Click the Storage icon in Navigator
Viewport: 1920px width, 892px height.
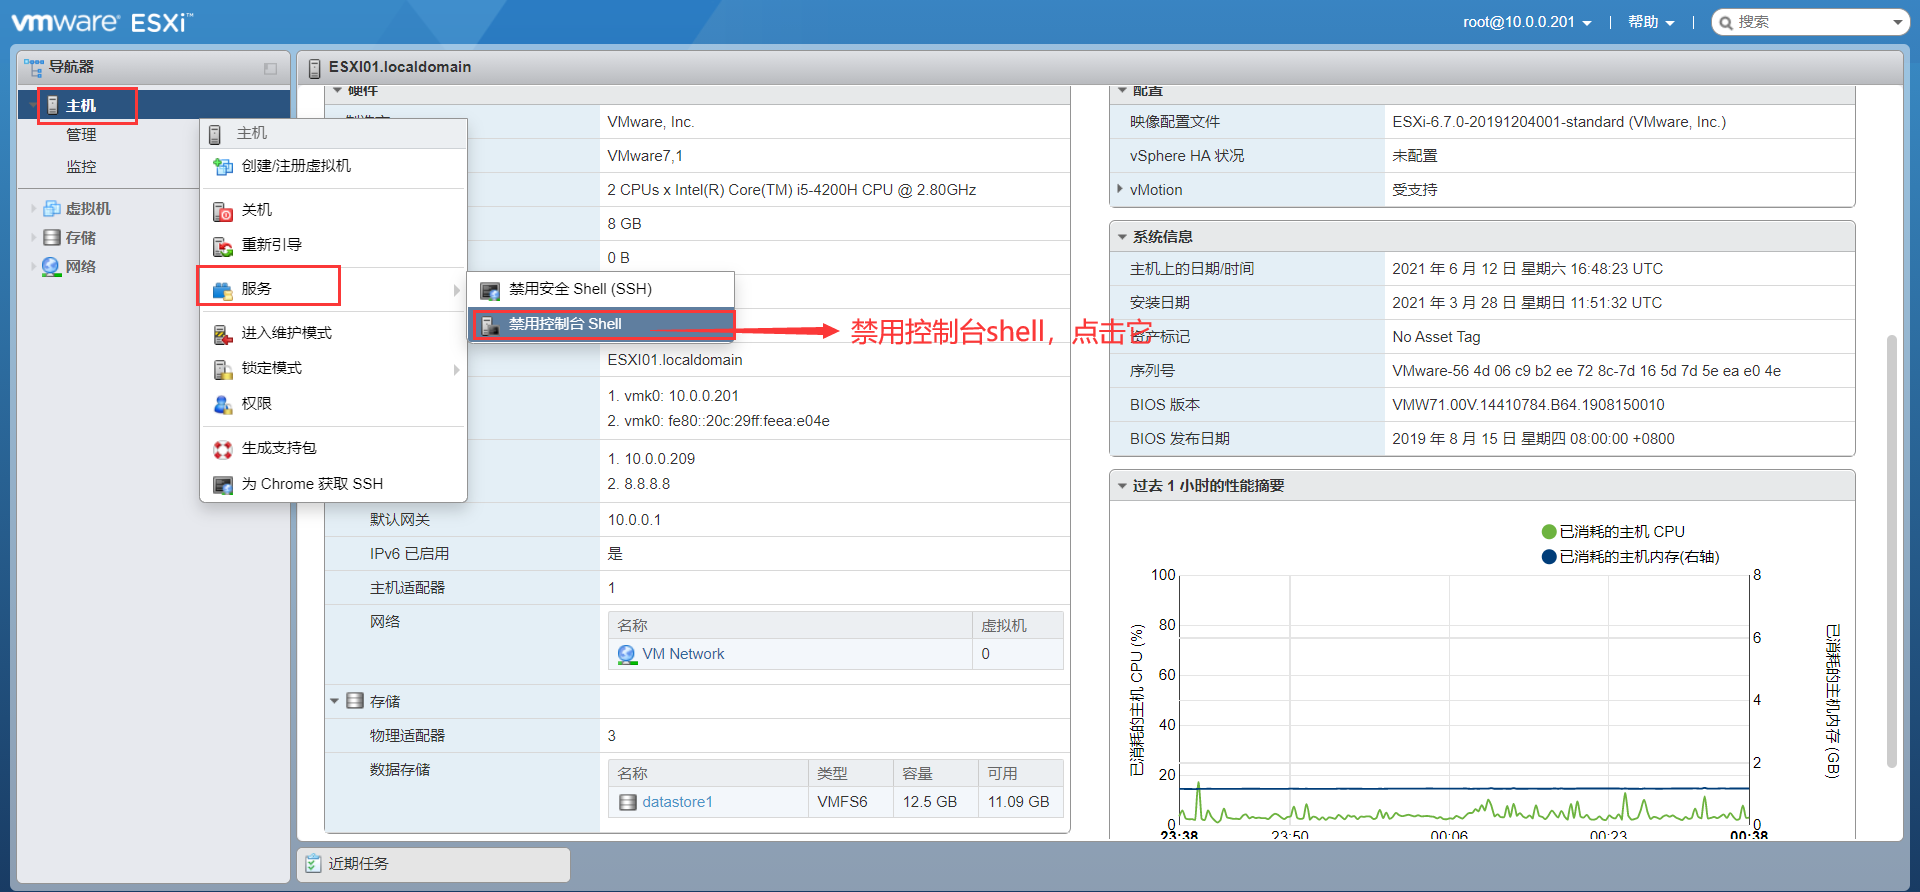[52, 237]
